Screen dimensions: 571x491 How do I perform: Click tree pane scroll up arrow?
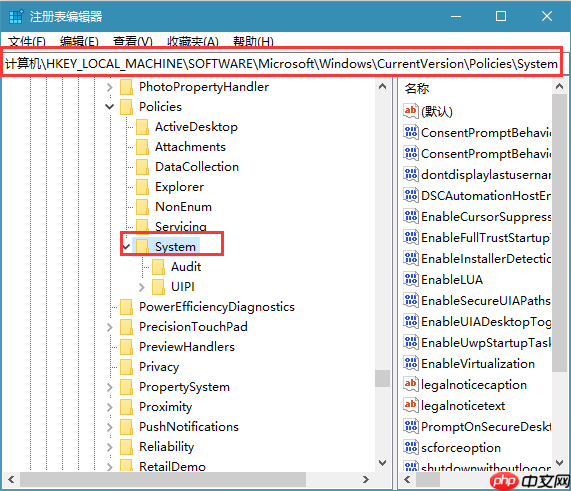pyautogui.click(x=382, y=87)
